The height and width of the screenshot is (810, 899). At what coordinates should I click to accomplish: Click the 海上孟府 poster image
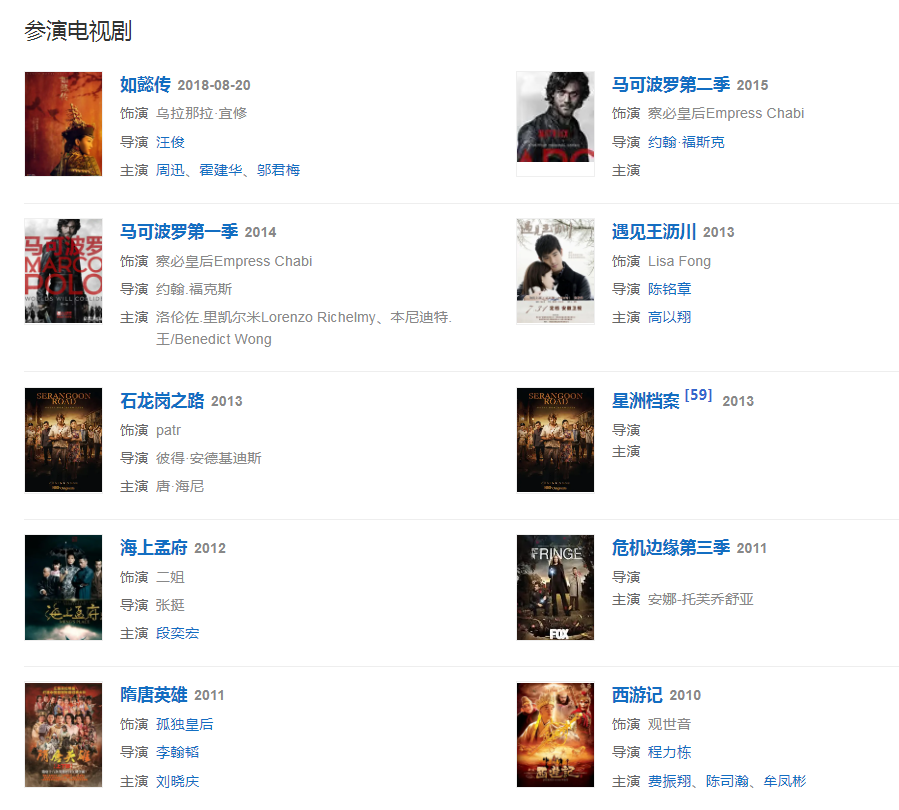[x=64, y=587]
